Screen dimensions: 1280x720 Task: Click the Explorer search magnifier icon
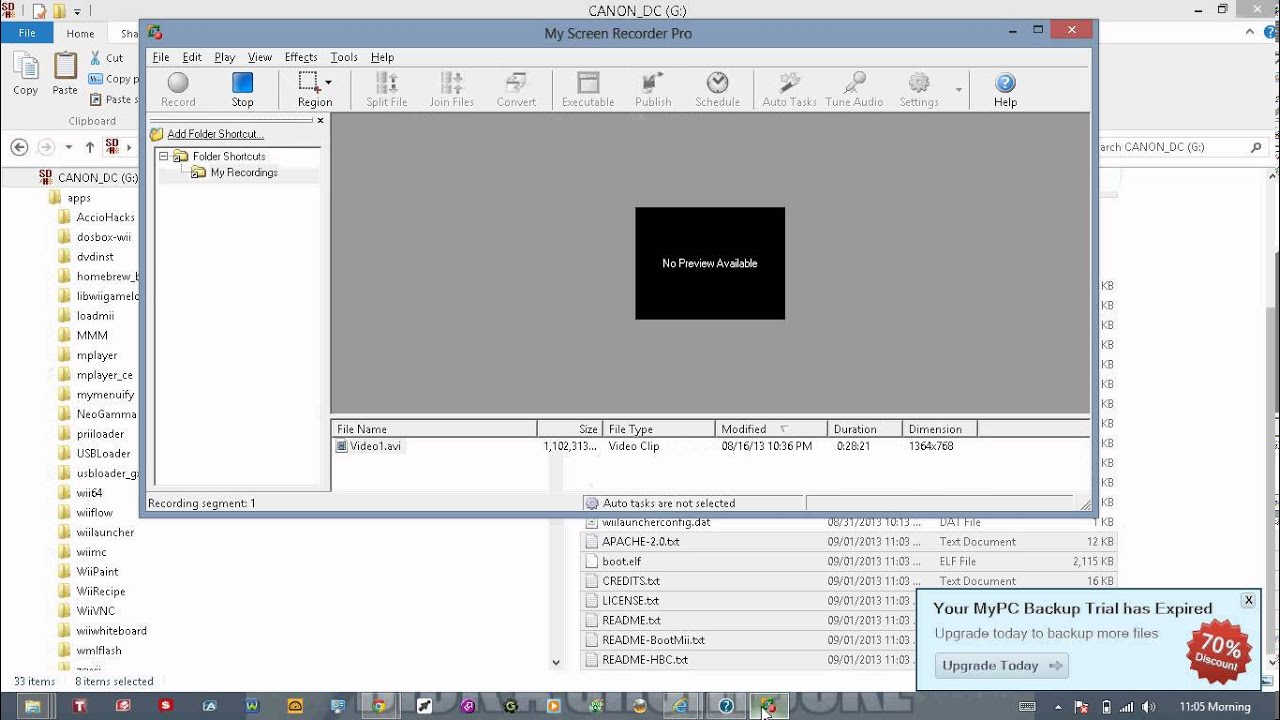(1256, 147)
